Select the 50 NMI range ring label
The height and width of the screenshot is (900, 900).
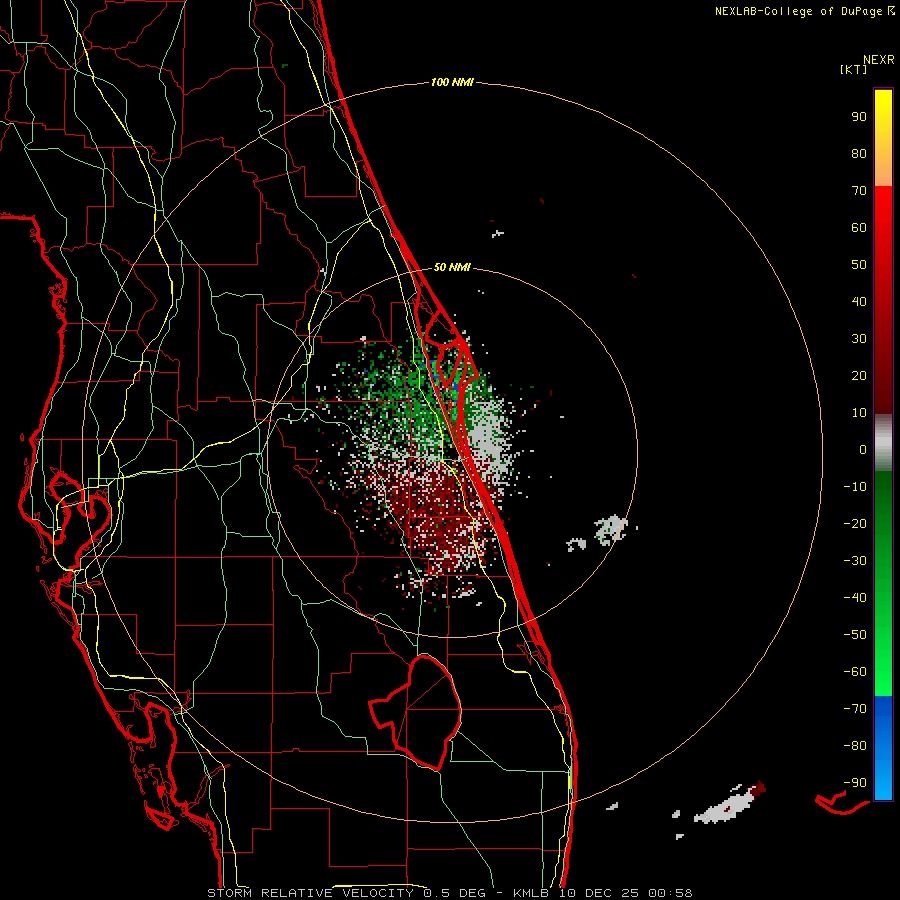[x=452, y=267]
